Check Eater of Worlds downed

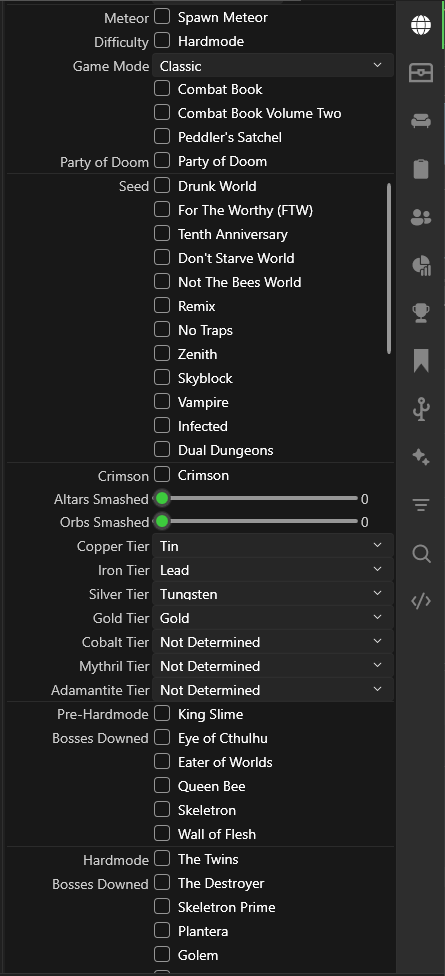coord(162,761)
